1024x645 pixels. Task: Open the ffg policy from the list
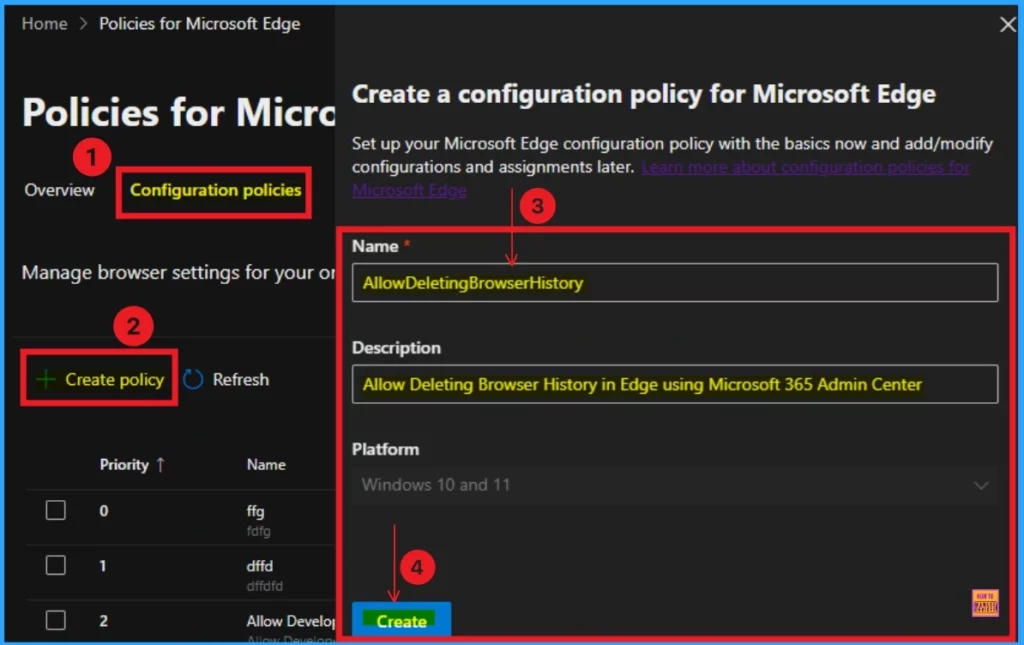(x=256, y=511)
